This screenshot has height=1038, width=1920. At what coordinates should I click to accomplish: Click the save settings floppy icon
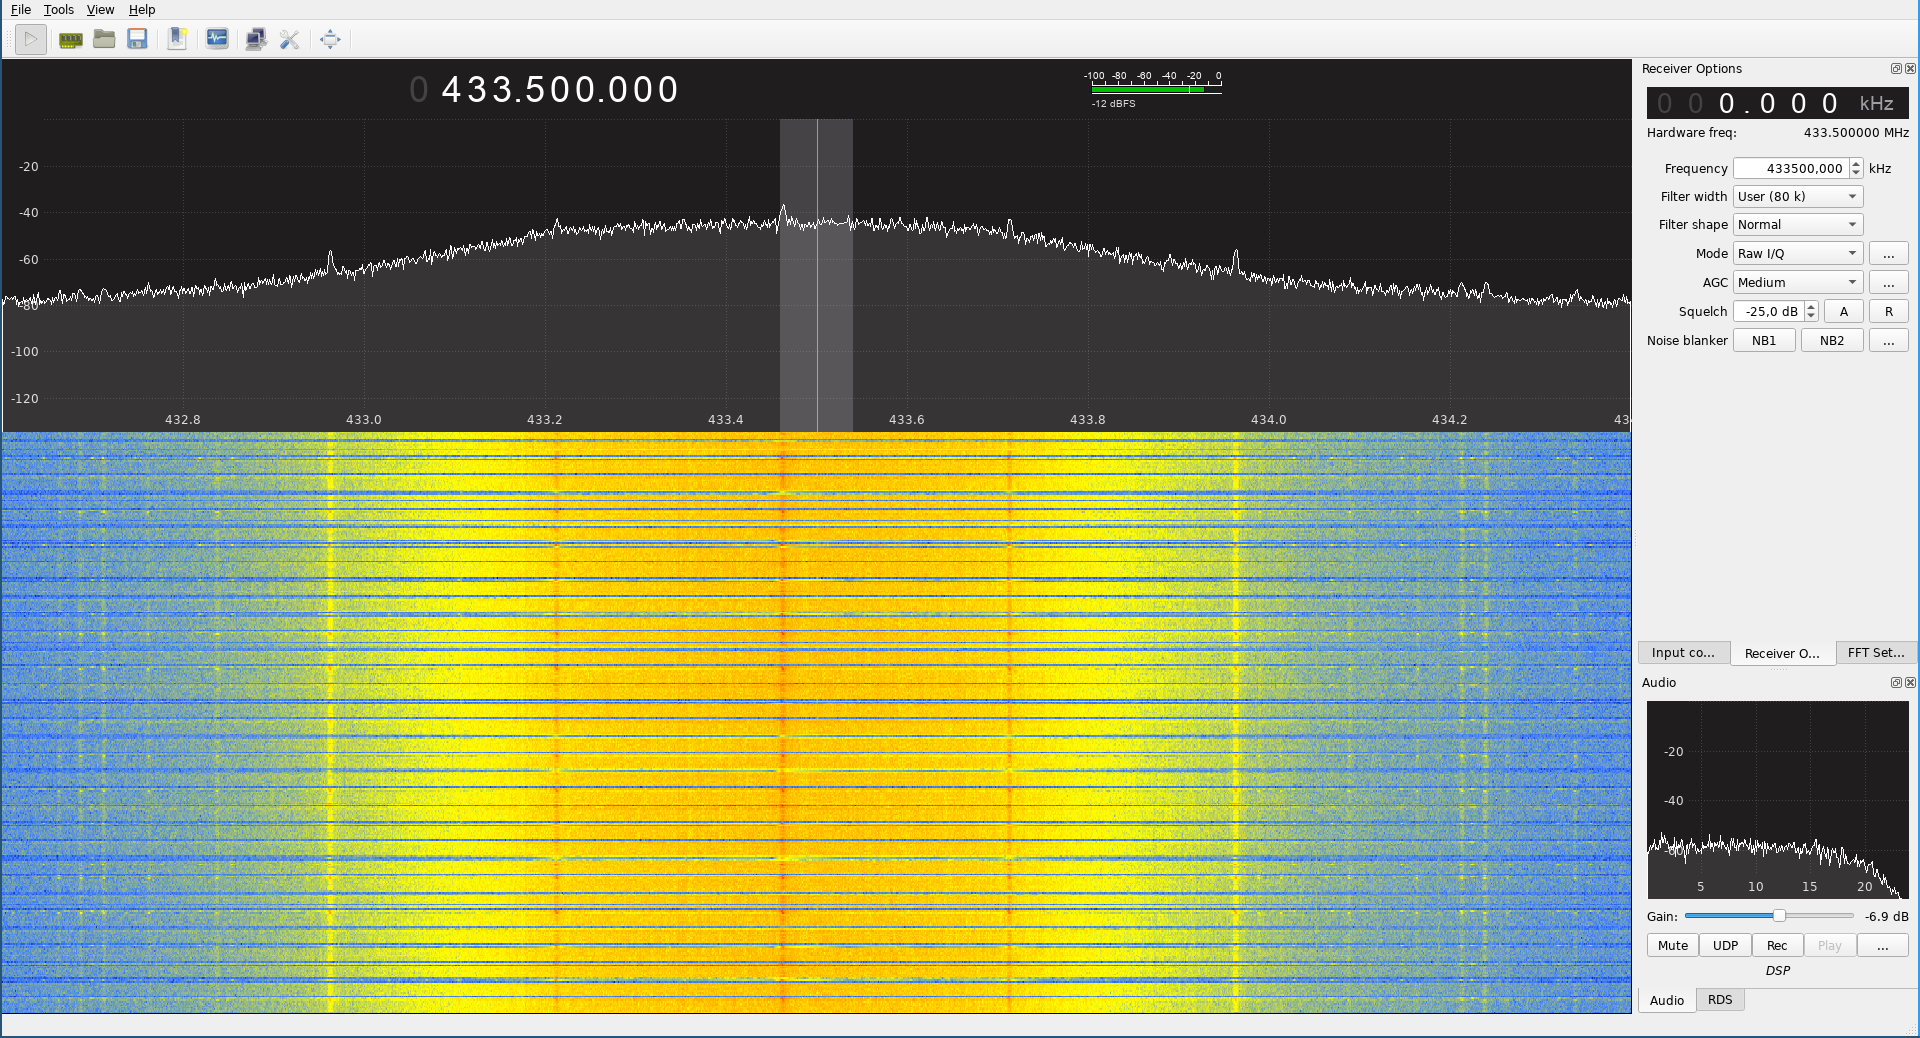pos(138,39)
